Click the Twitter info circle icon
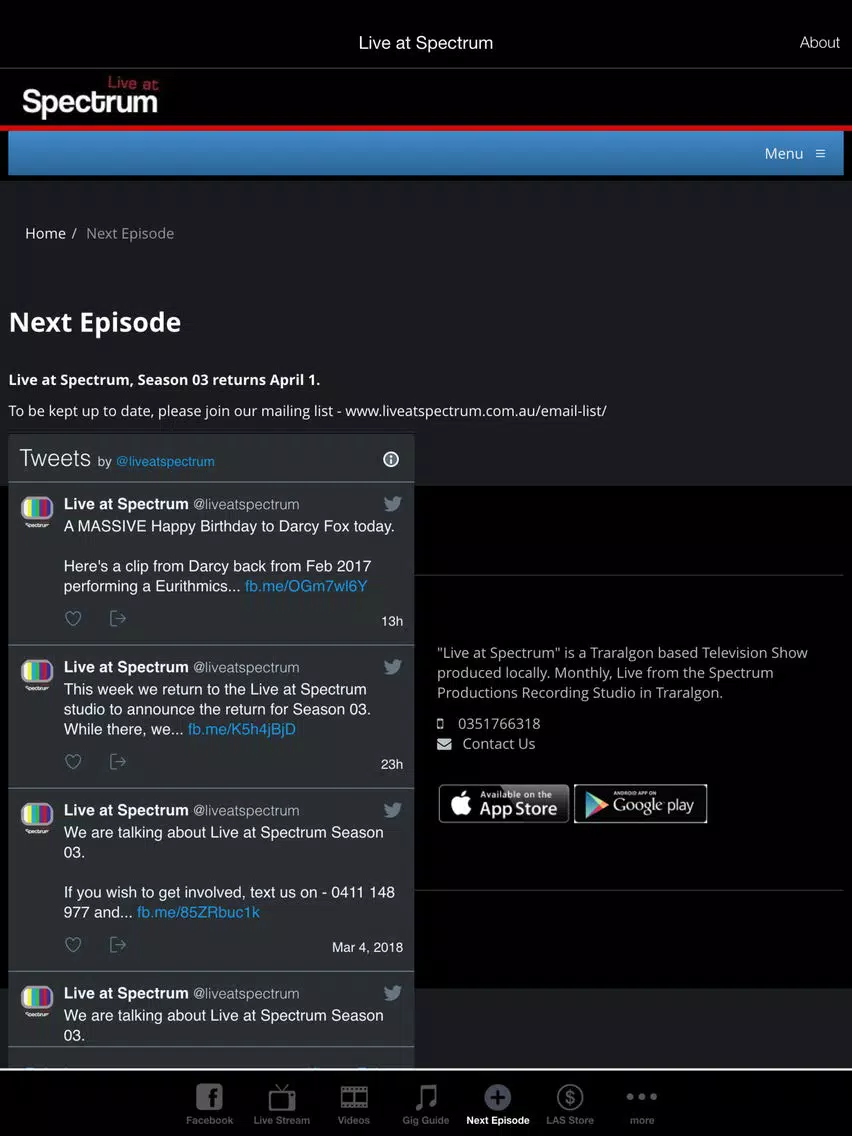 tap(390, 459)
